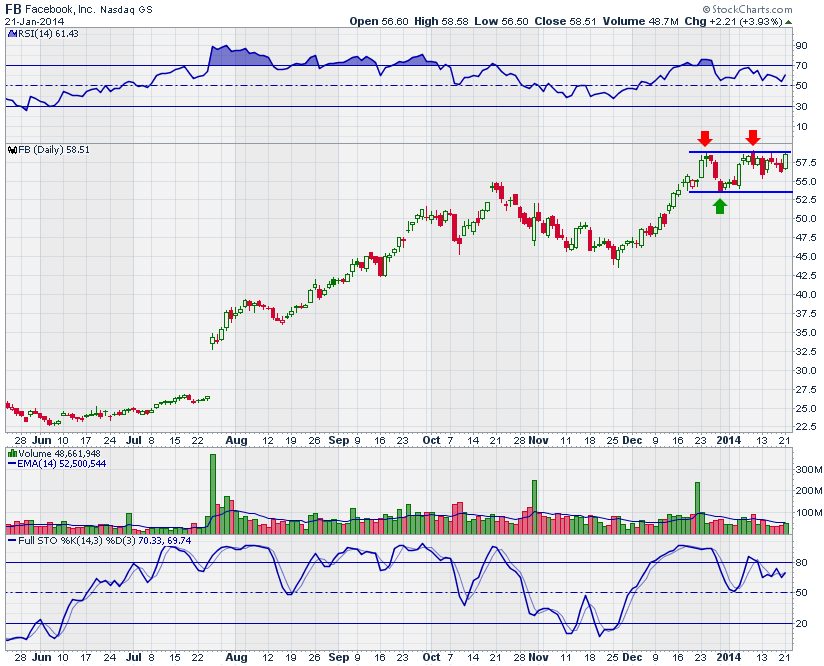This screenshot has height=666, width=824.
Task: Click the 90 level on the RSI axis
Action: [801, 46]
